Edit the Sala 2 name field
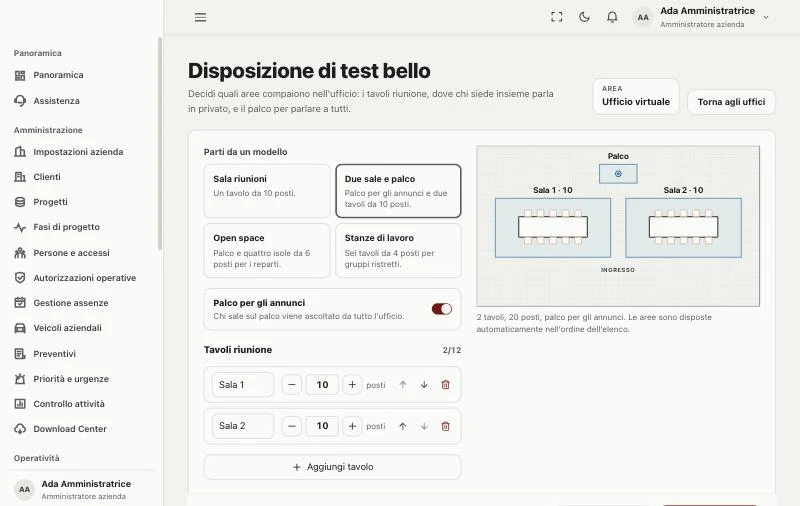Viewport: 800px width, 506px height. 243,426
